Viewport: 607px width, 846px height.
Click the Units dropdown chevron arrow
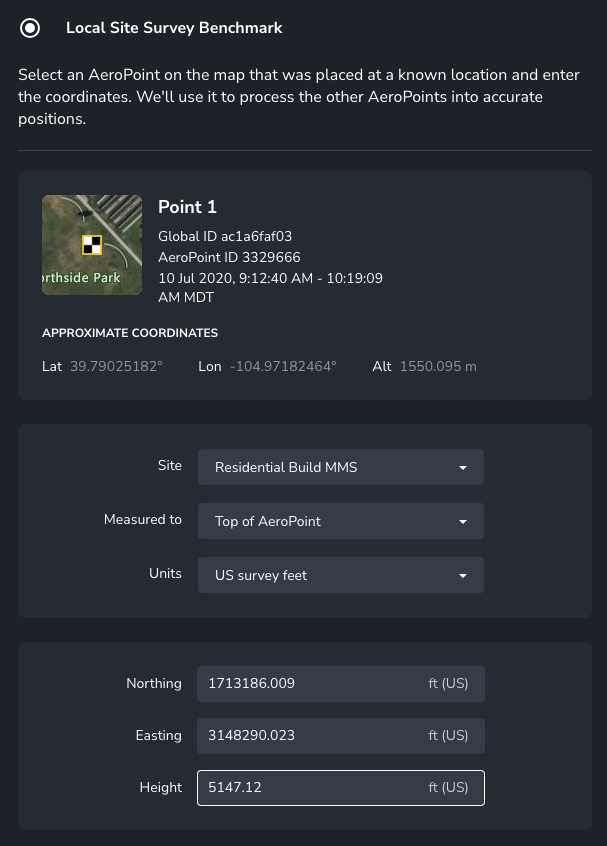point(462,575)
